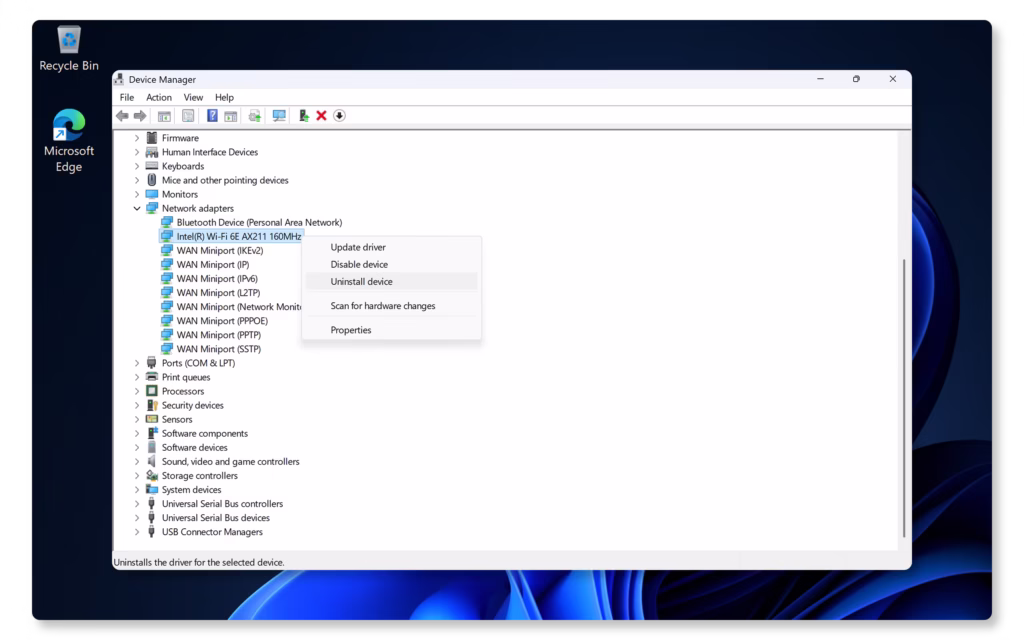Image resolution: width=1024 pixels, height=640 pixels.
Task: Click the Processors category icon
Action: [152, 391]
